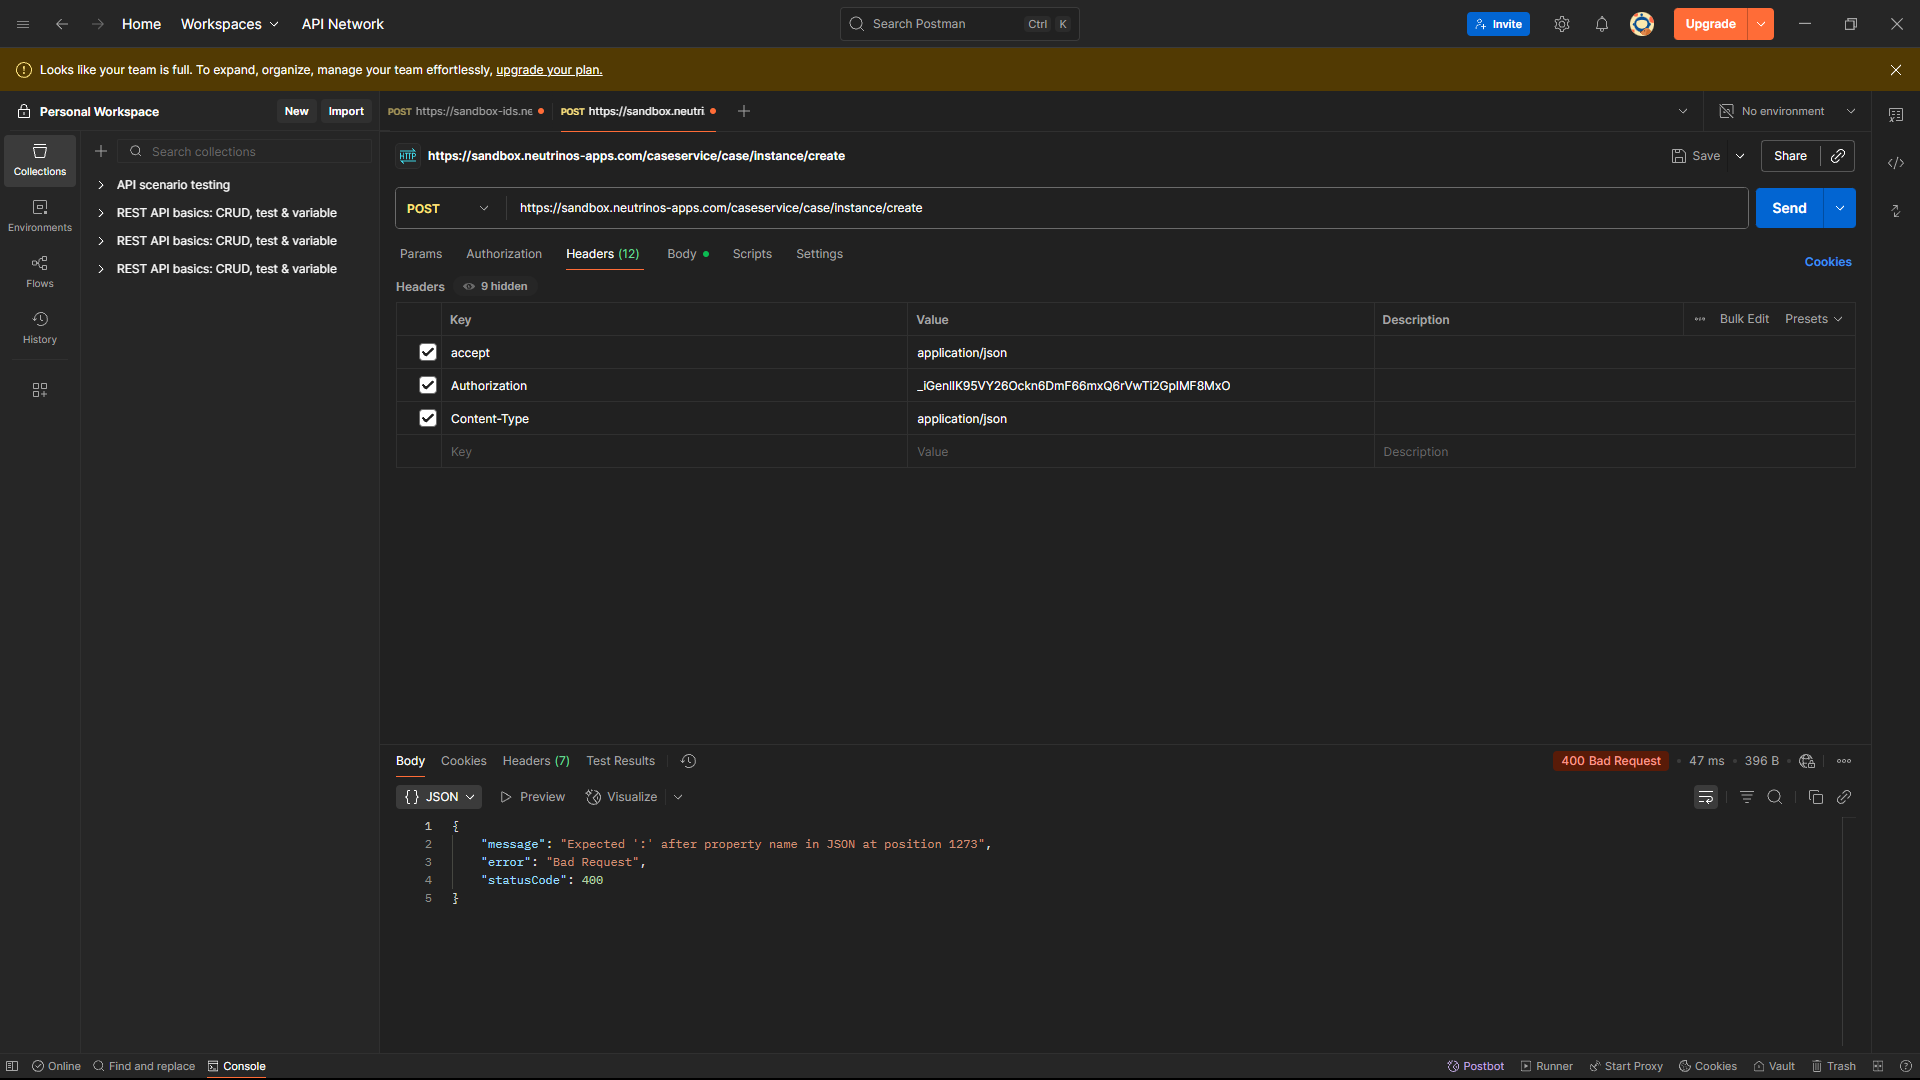The height and width of the screenshot is (1080, 1920).
Task: Open the notifications bell
Action: click(1602, 24)
